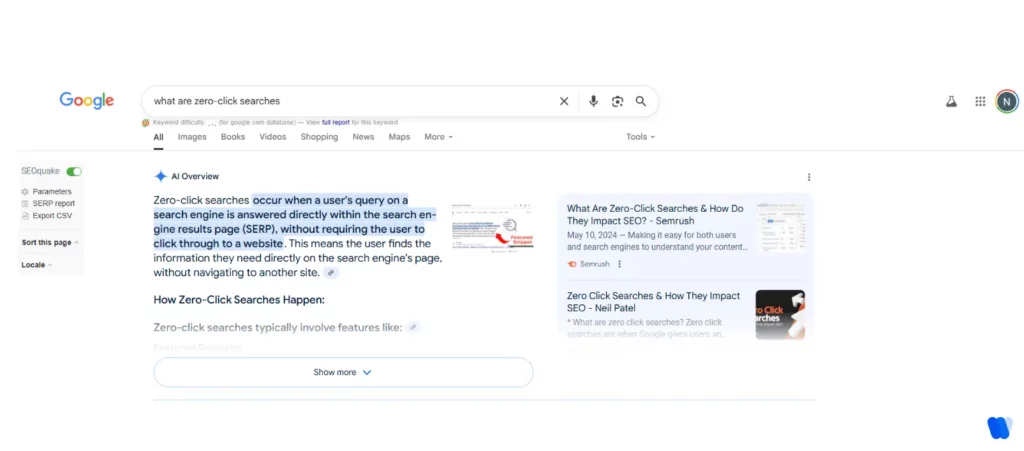1024x451 pixels.
Task: Open Google apps grid icon
Action: (980, 101)
